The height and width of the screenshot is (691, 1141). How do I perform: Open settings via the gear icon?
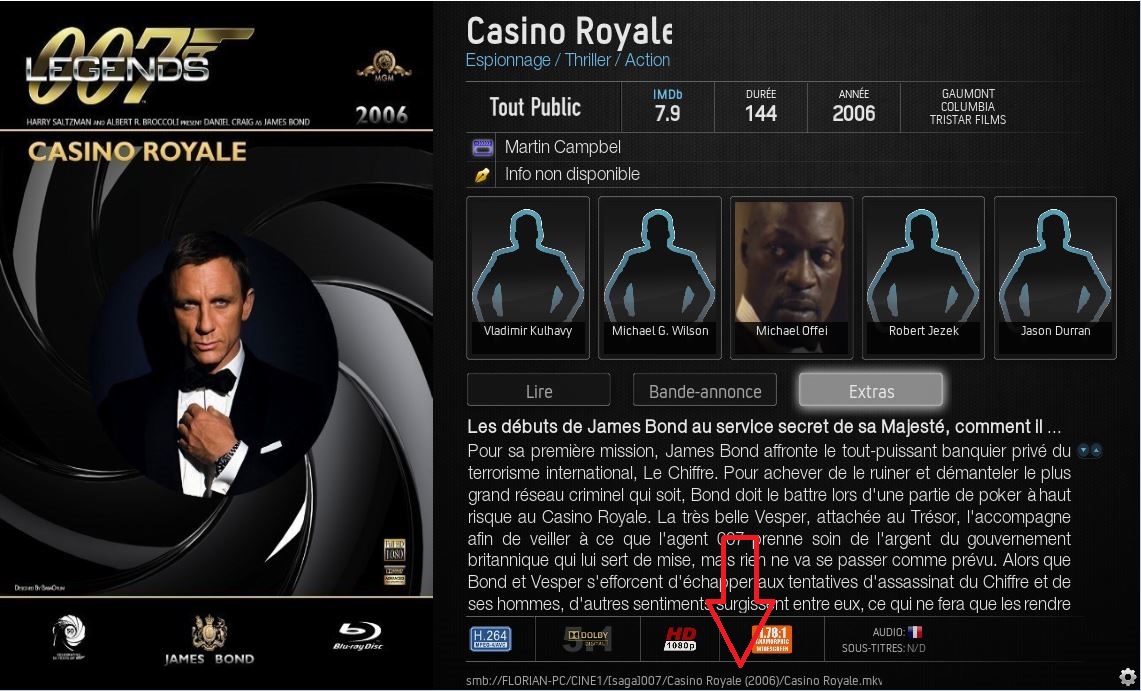(1127, 675)
